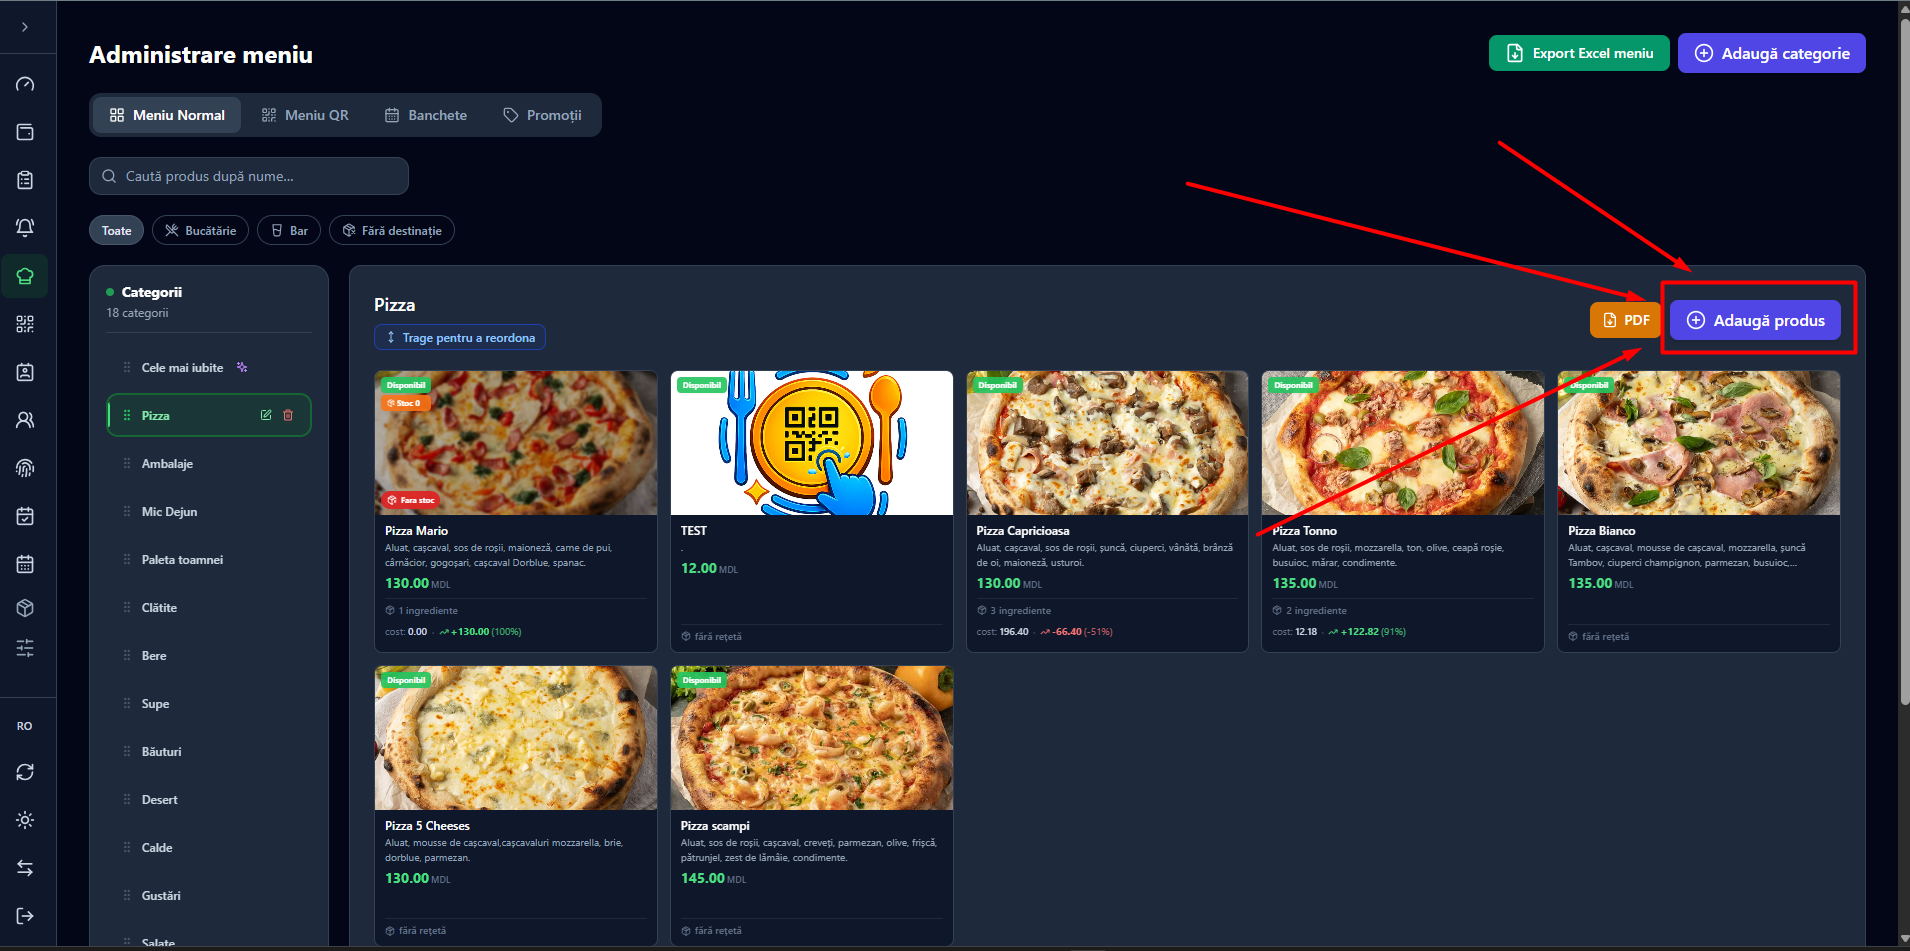
Task: Click the Export Excel meniu button
Action: coord(1579,53)
